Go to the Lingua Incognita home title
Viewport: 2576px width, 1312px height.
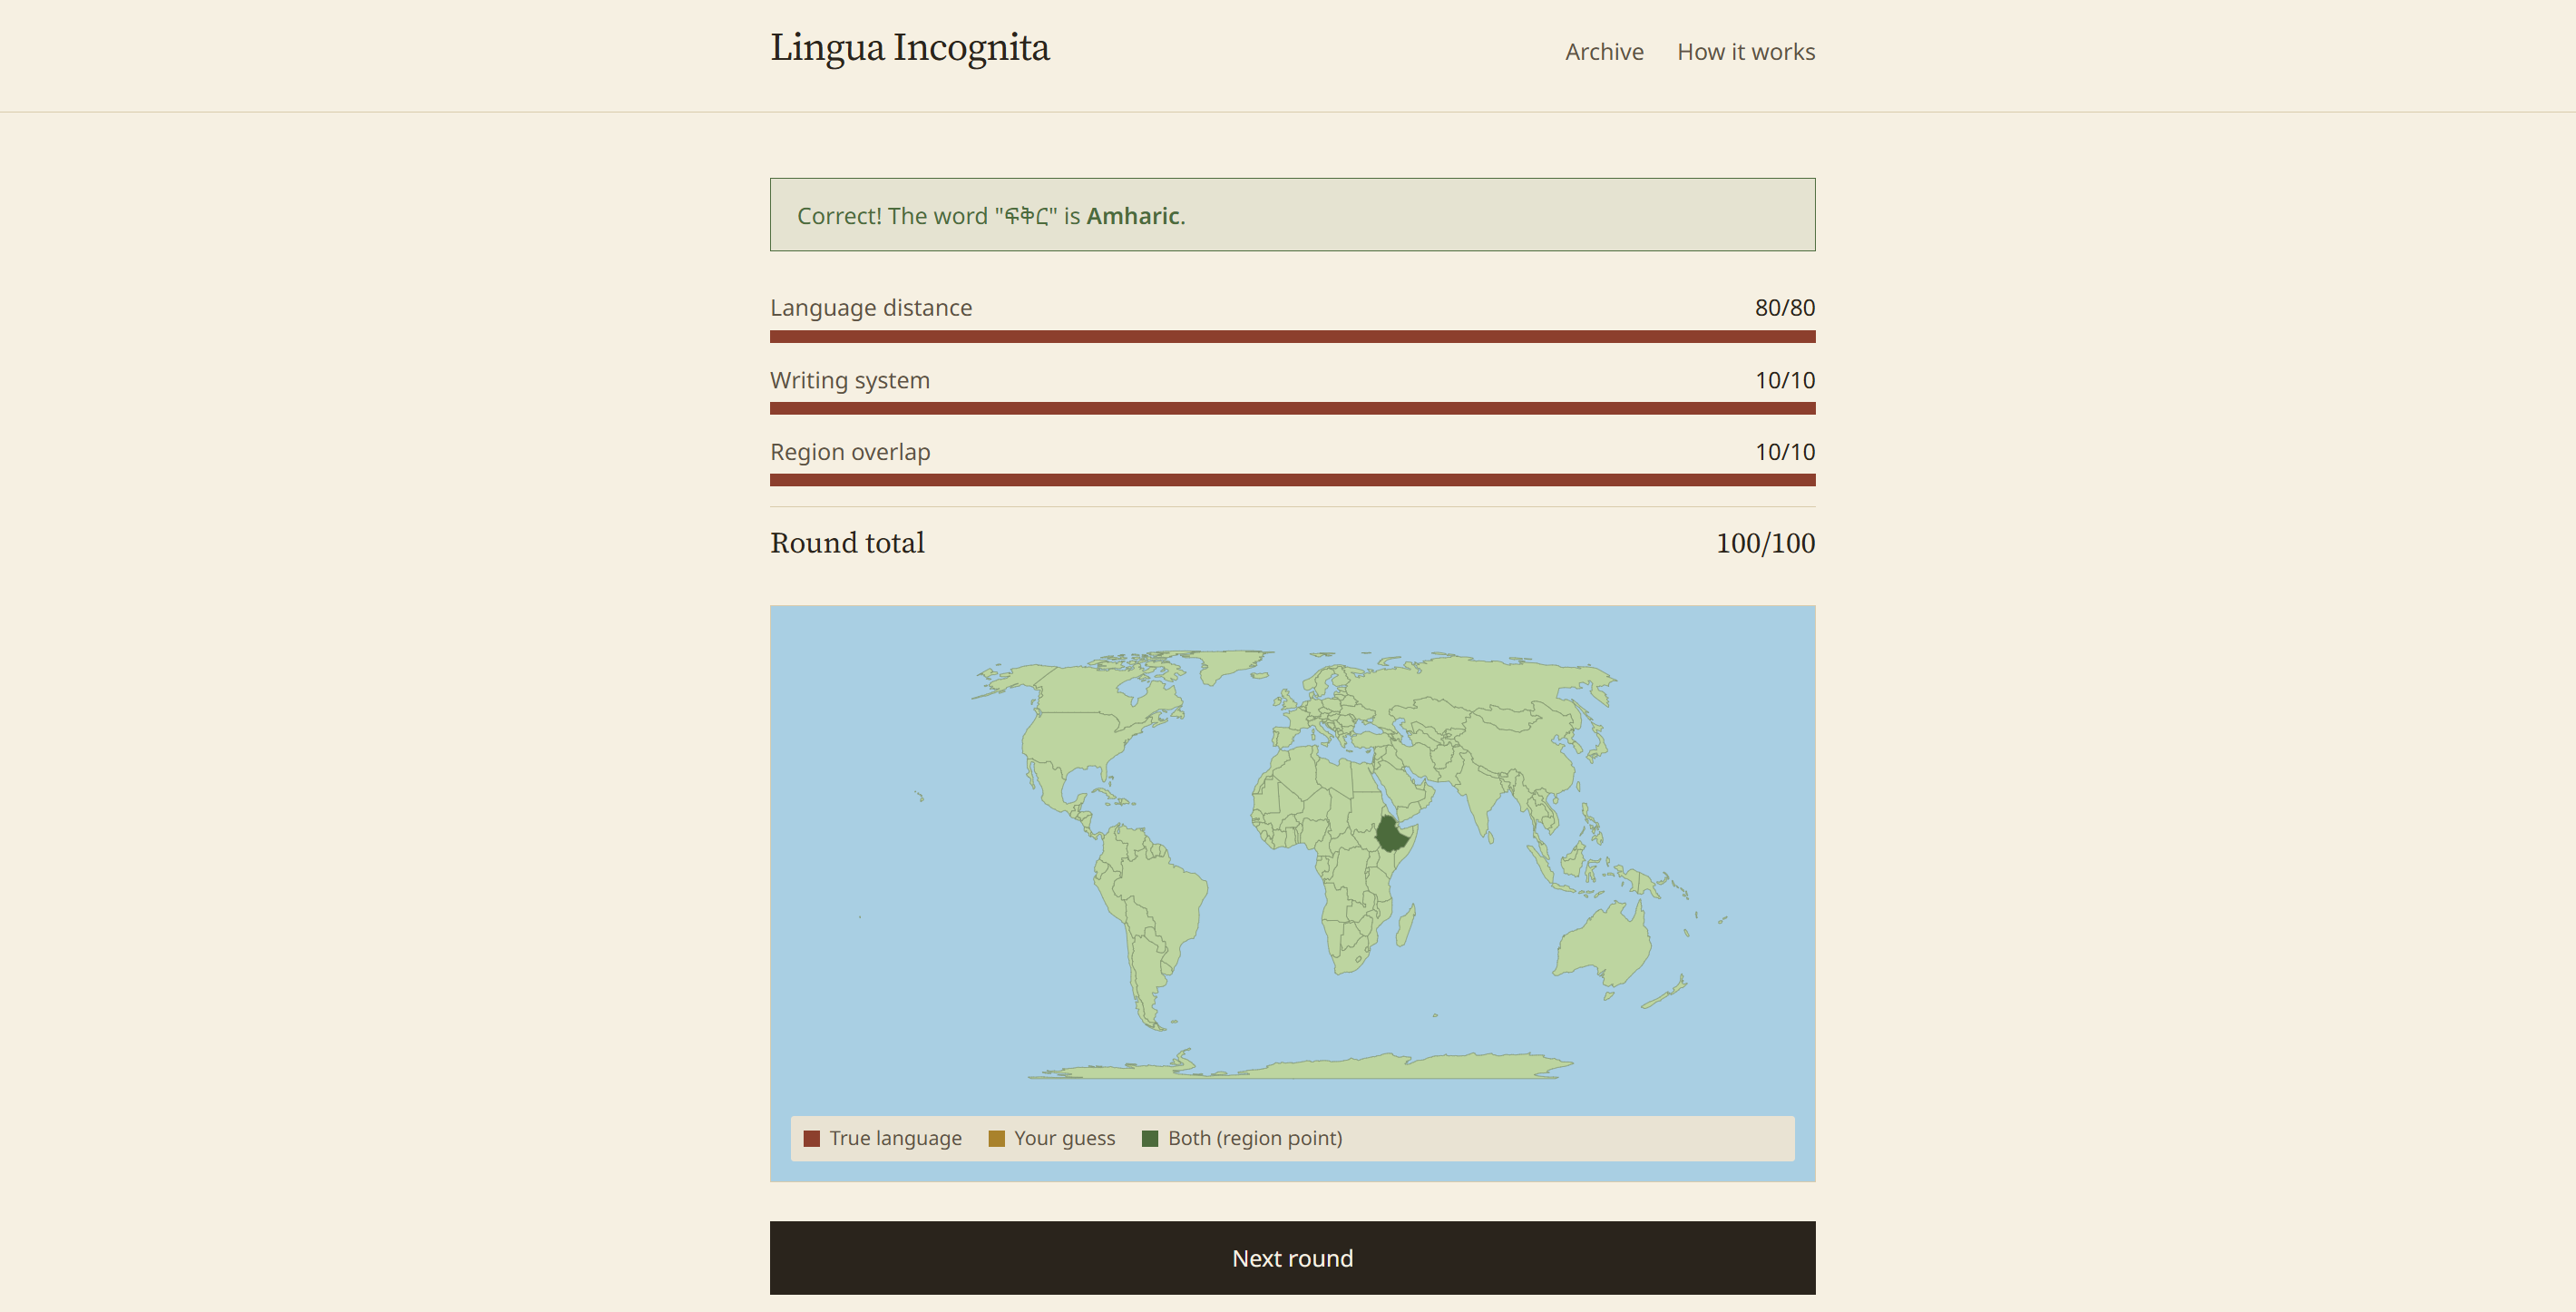tap(909, 48)
